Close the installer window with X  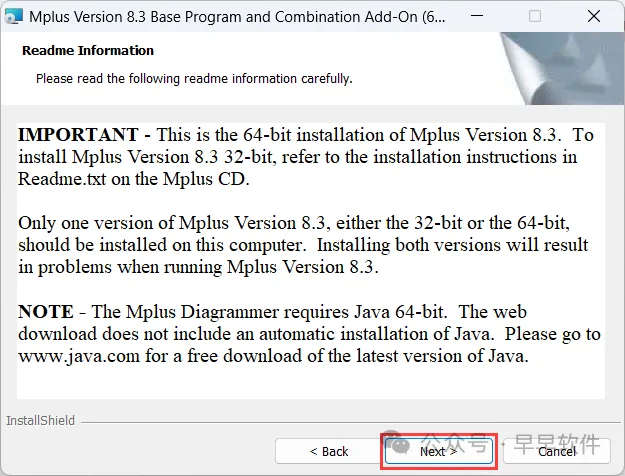[x=594, y=16]
